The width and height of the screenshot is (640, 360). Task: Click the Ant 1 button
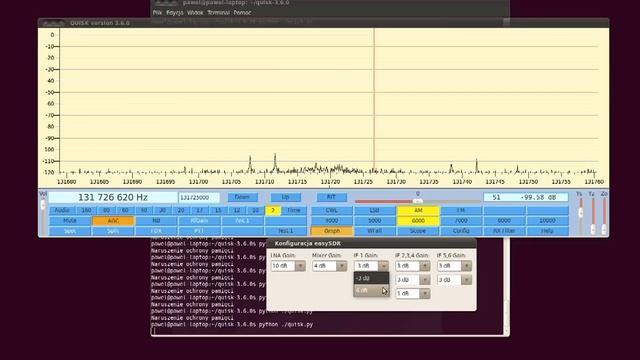click(242, 221)
